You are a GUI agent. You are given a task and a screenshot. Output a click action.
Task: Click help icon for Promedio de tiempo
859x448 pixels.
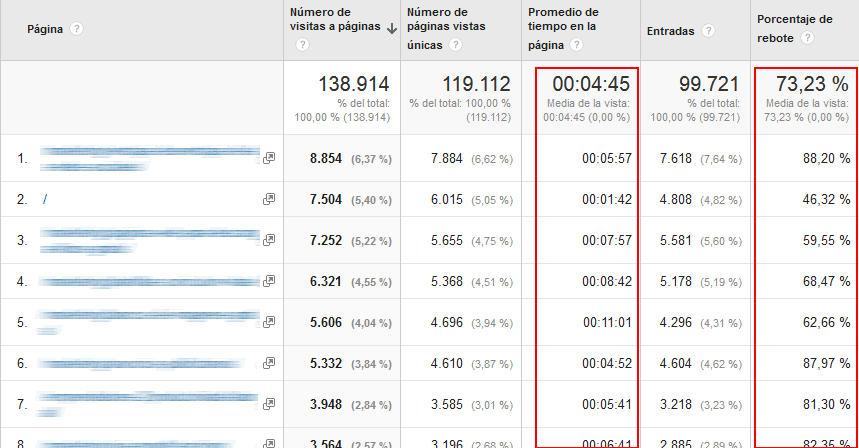pyautogui.click(x=577, y=45)
